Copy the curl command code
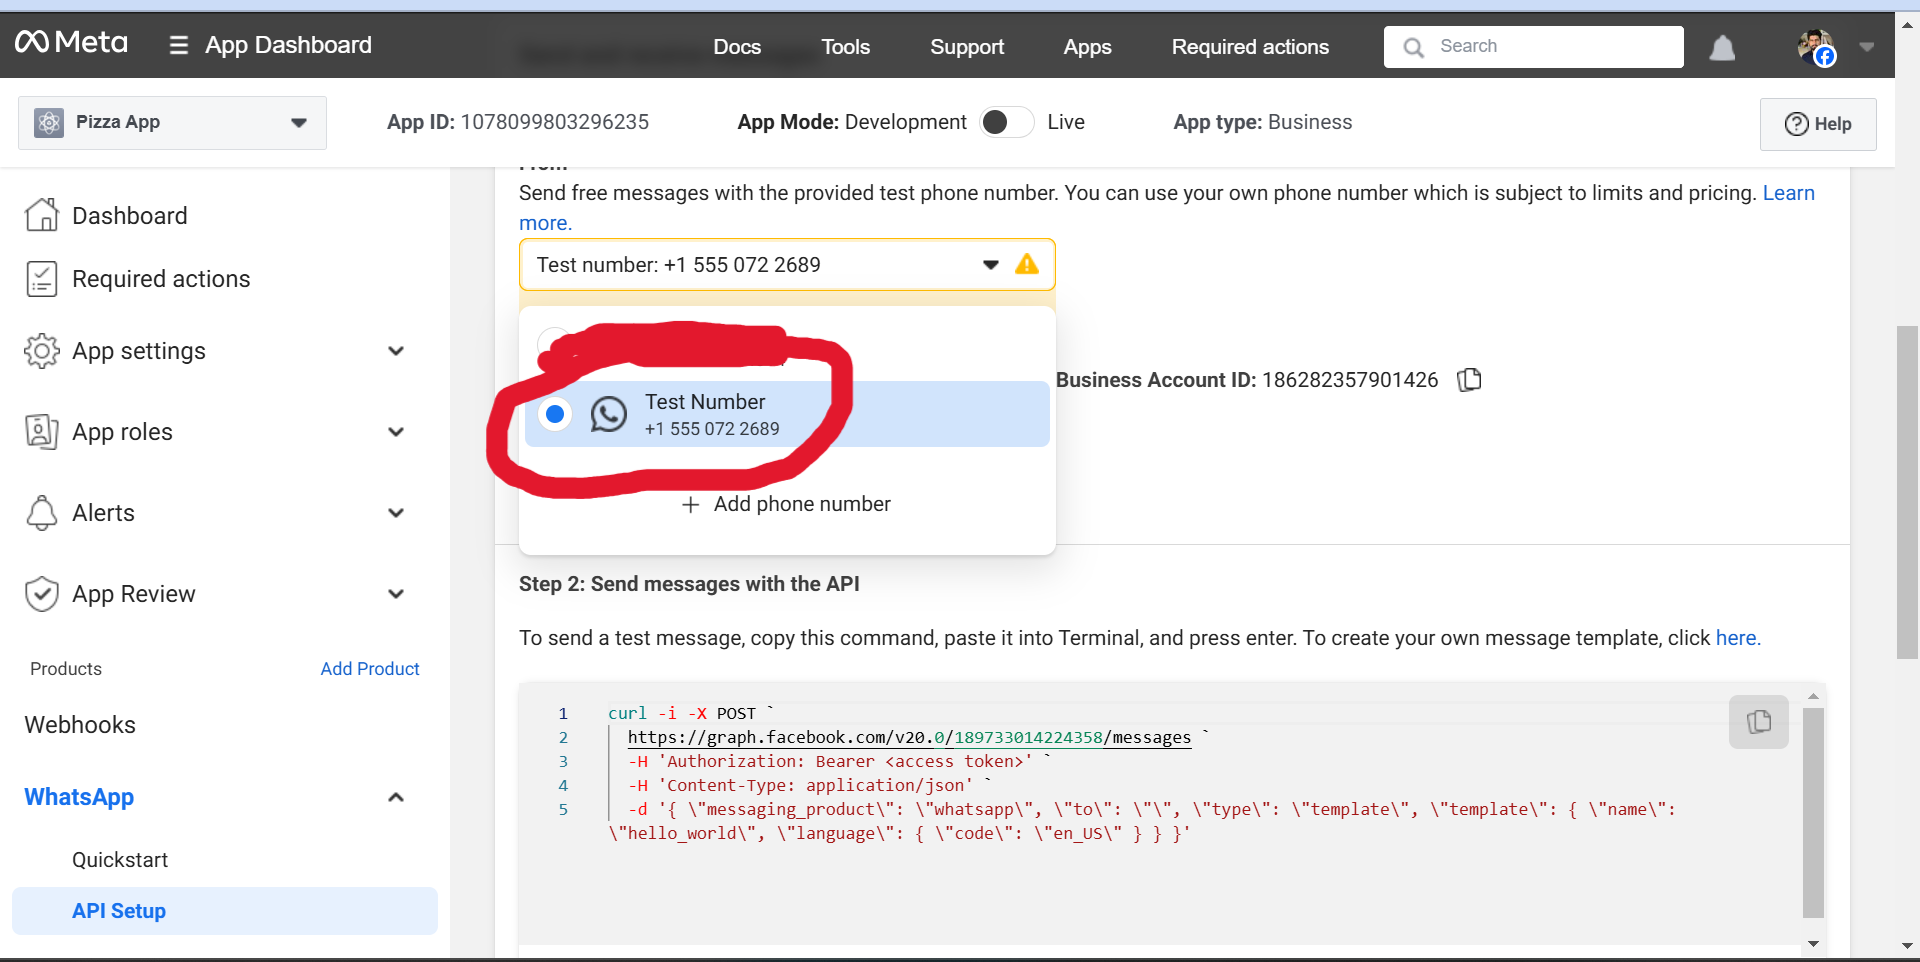Viewport: 1920px width, 962px height. (x=1758, y=721)
